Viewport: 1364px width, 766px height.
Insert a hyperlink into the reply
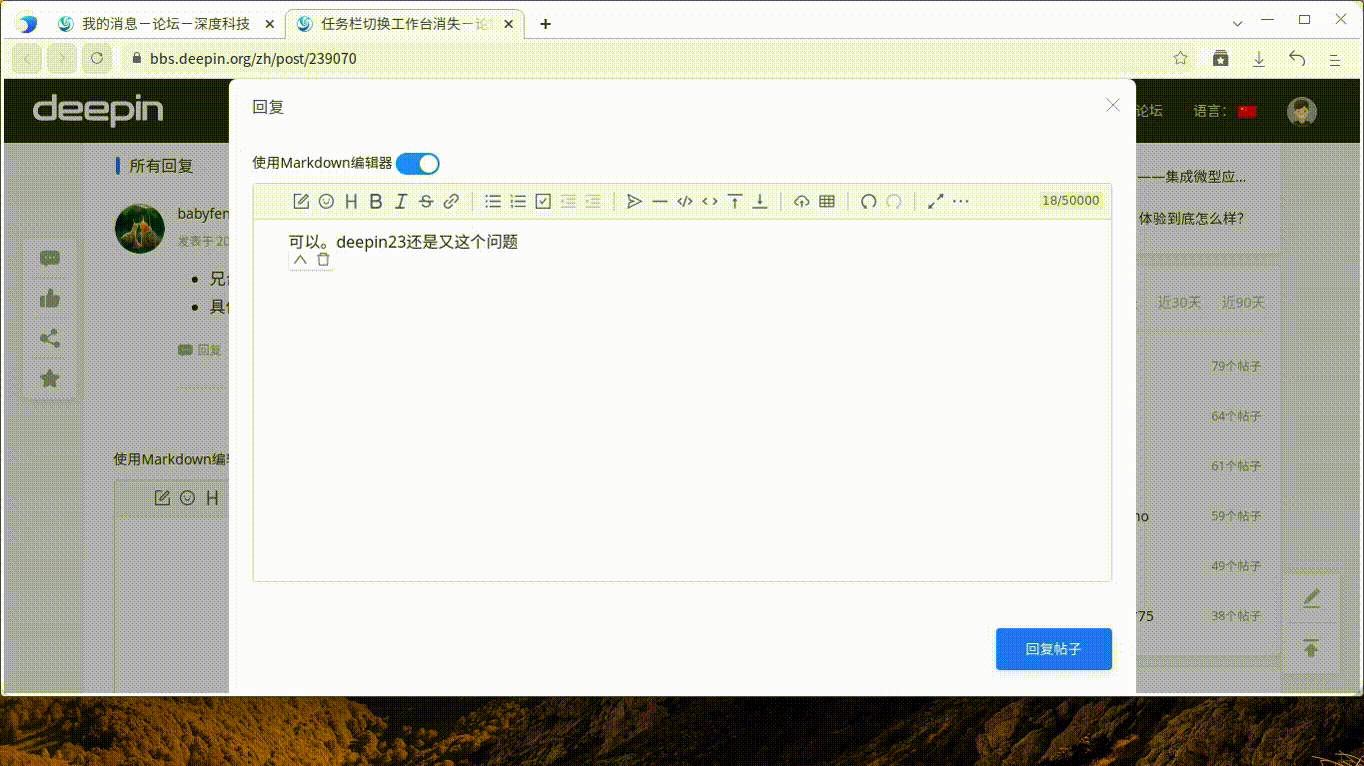point(450,201)
